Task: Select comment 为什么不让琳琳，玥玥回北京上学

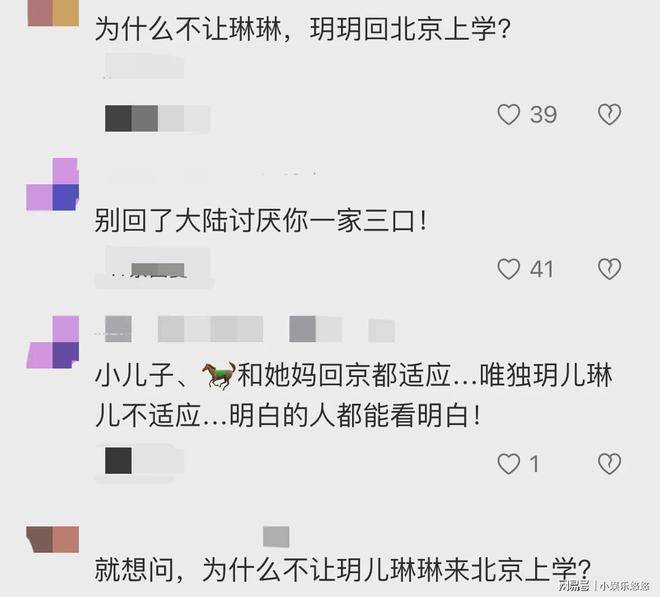Action: (x=303, y=30)
